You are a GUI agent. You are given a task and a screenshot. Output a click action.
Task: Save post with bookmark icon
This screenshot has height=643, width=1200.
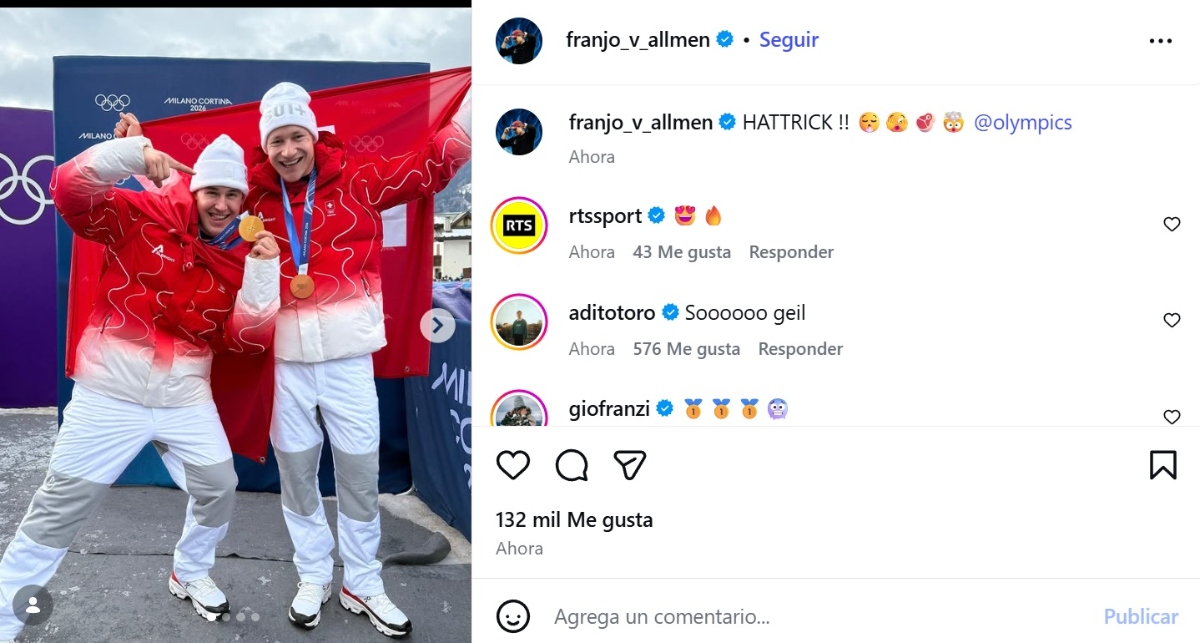click(1163, 465)
